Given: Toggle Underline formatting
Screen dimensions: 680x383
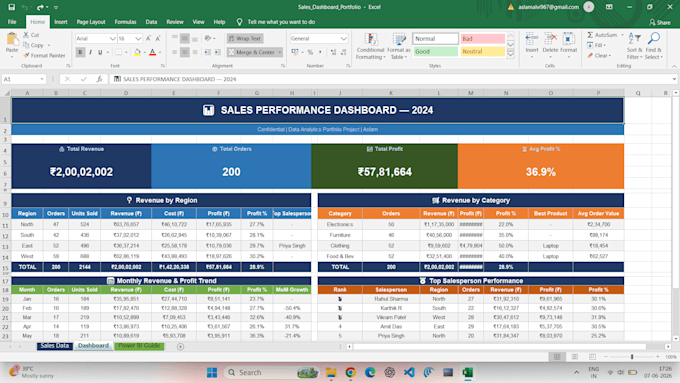Looking at the screenshot, I should (x=100, y=52).
